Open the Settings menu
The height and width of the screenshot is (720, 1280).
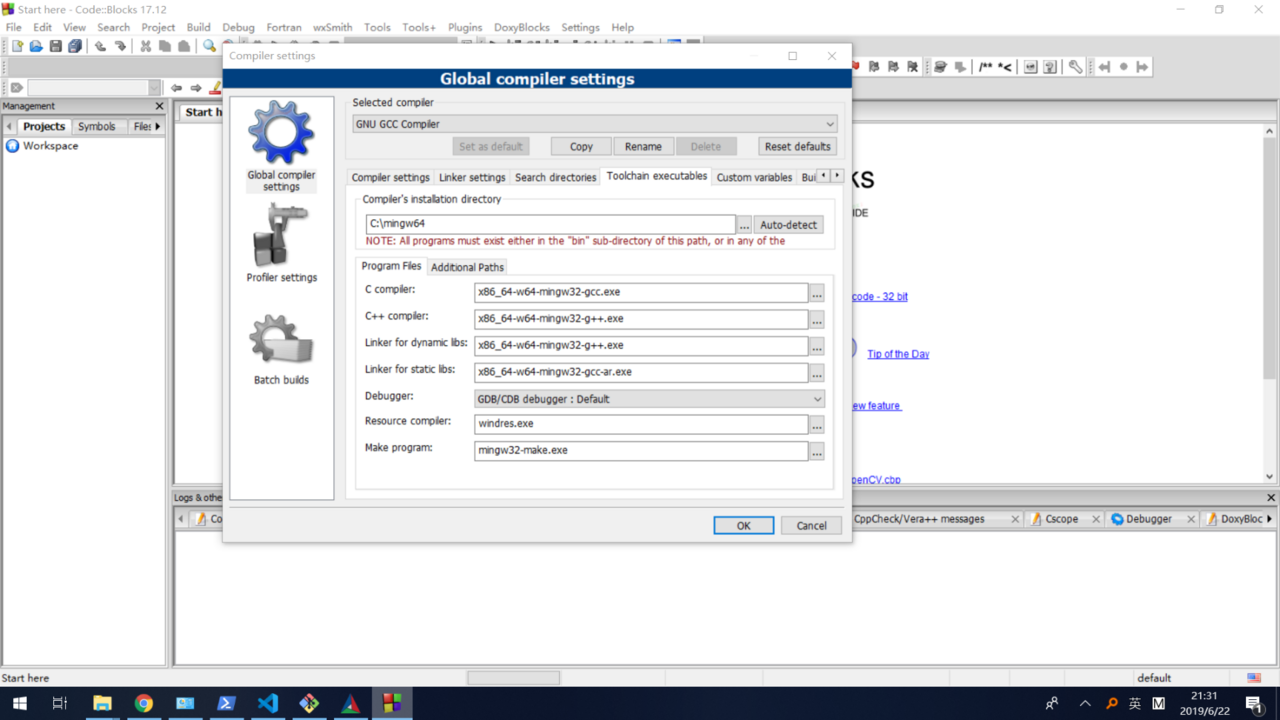(x=580, y=27)
